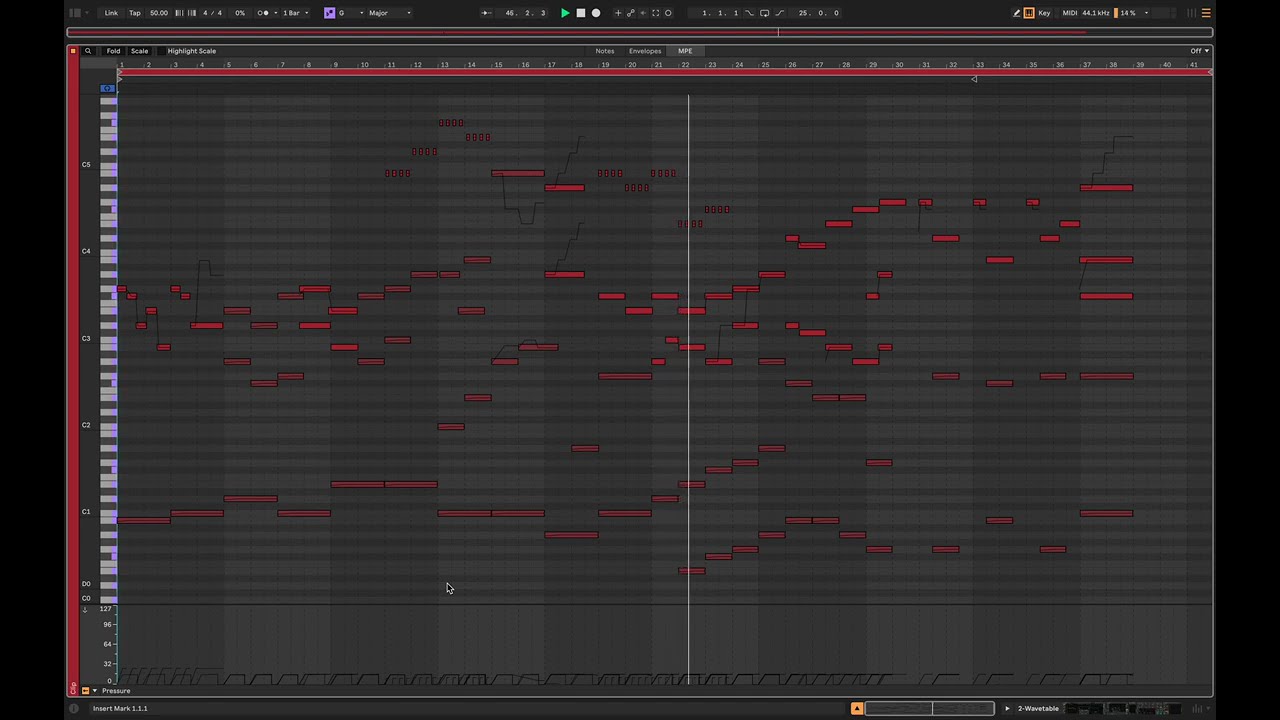Toggle the Punch-In switch icon
This screenshot has height=720, width=1280.
(x=750, y=13)
